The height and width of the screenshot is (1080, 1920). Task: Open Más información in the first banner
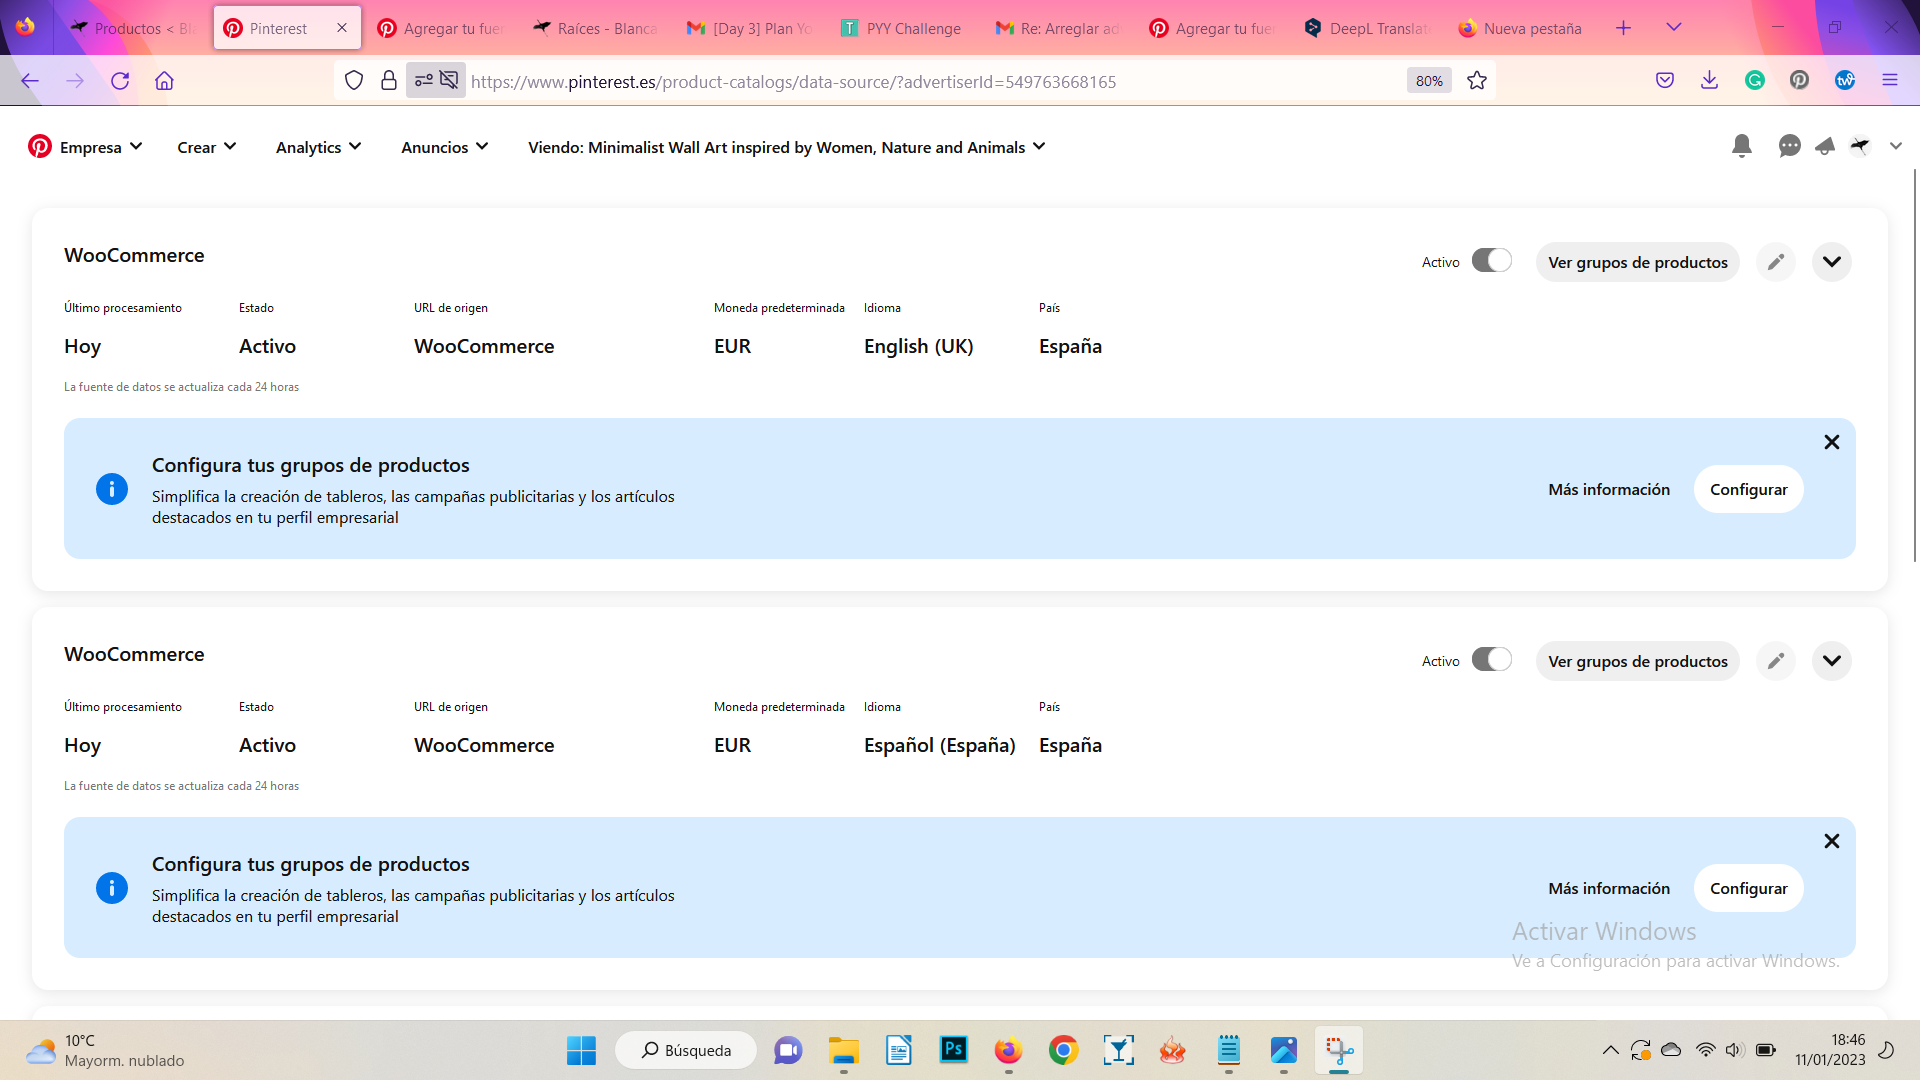click(x=1609, y=489)
